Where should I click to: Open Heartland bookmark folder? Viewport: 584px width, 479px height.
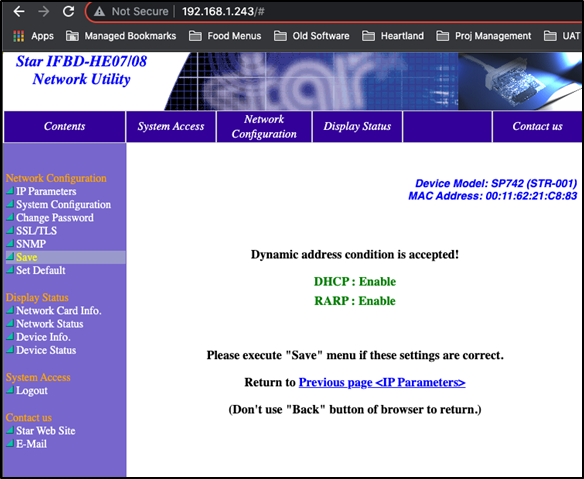(393, 36)
